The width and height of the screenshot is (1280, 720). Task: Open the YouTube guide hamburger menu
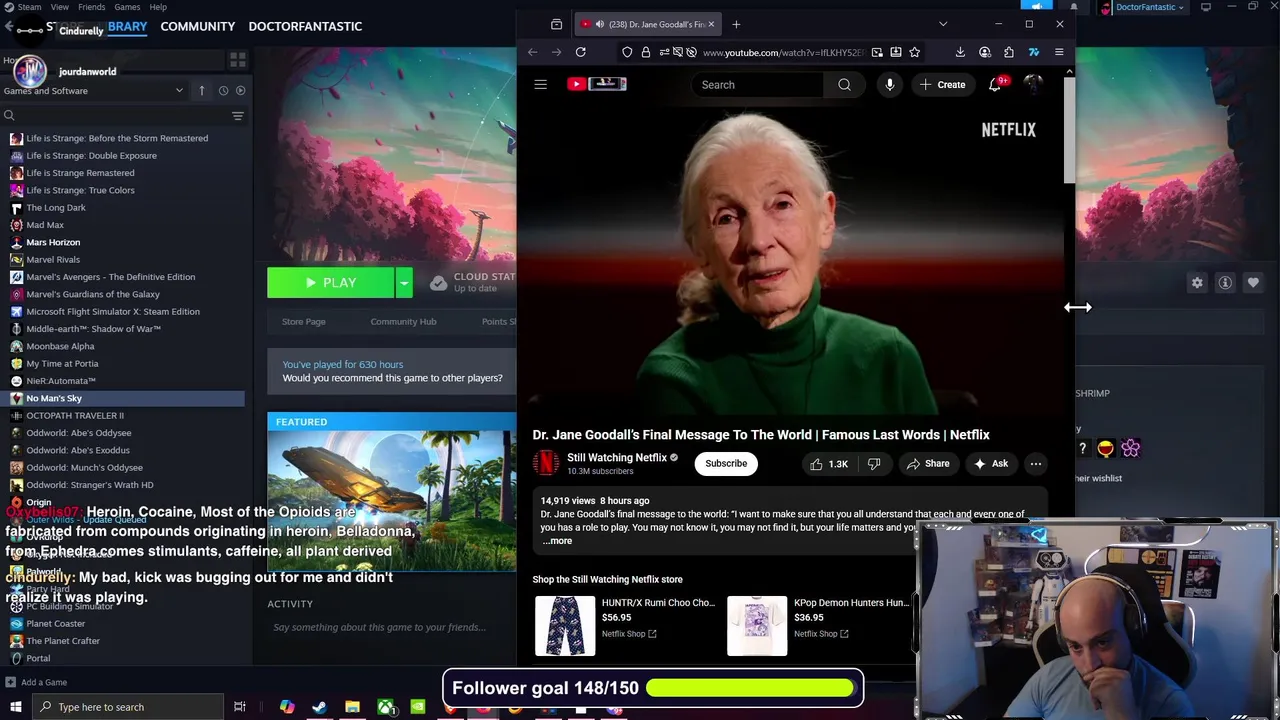[540, 85]
